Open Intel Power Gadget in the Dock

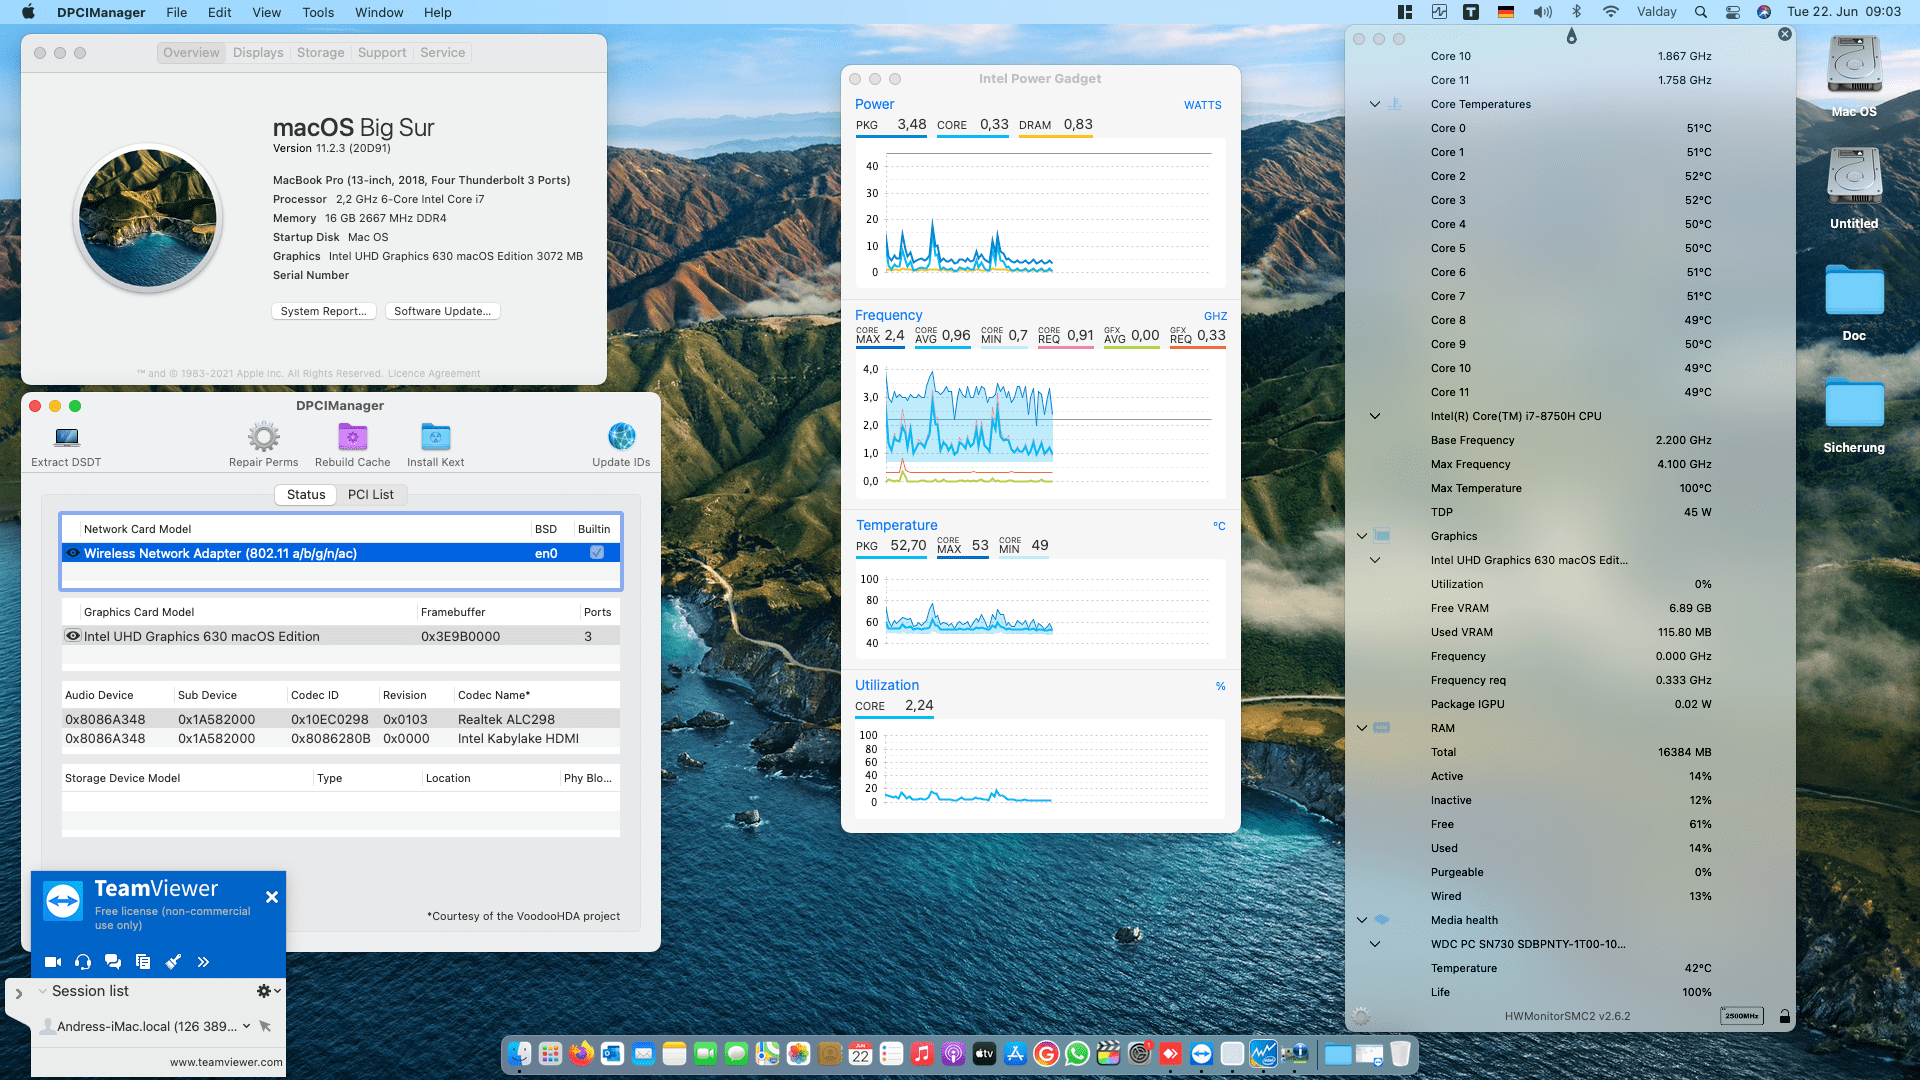[x=1263, y=1053]
